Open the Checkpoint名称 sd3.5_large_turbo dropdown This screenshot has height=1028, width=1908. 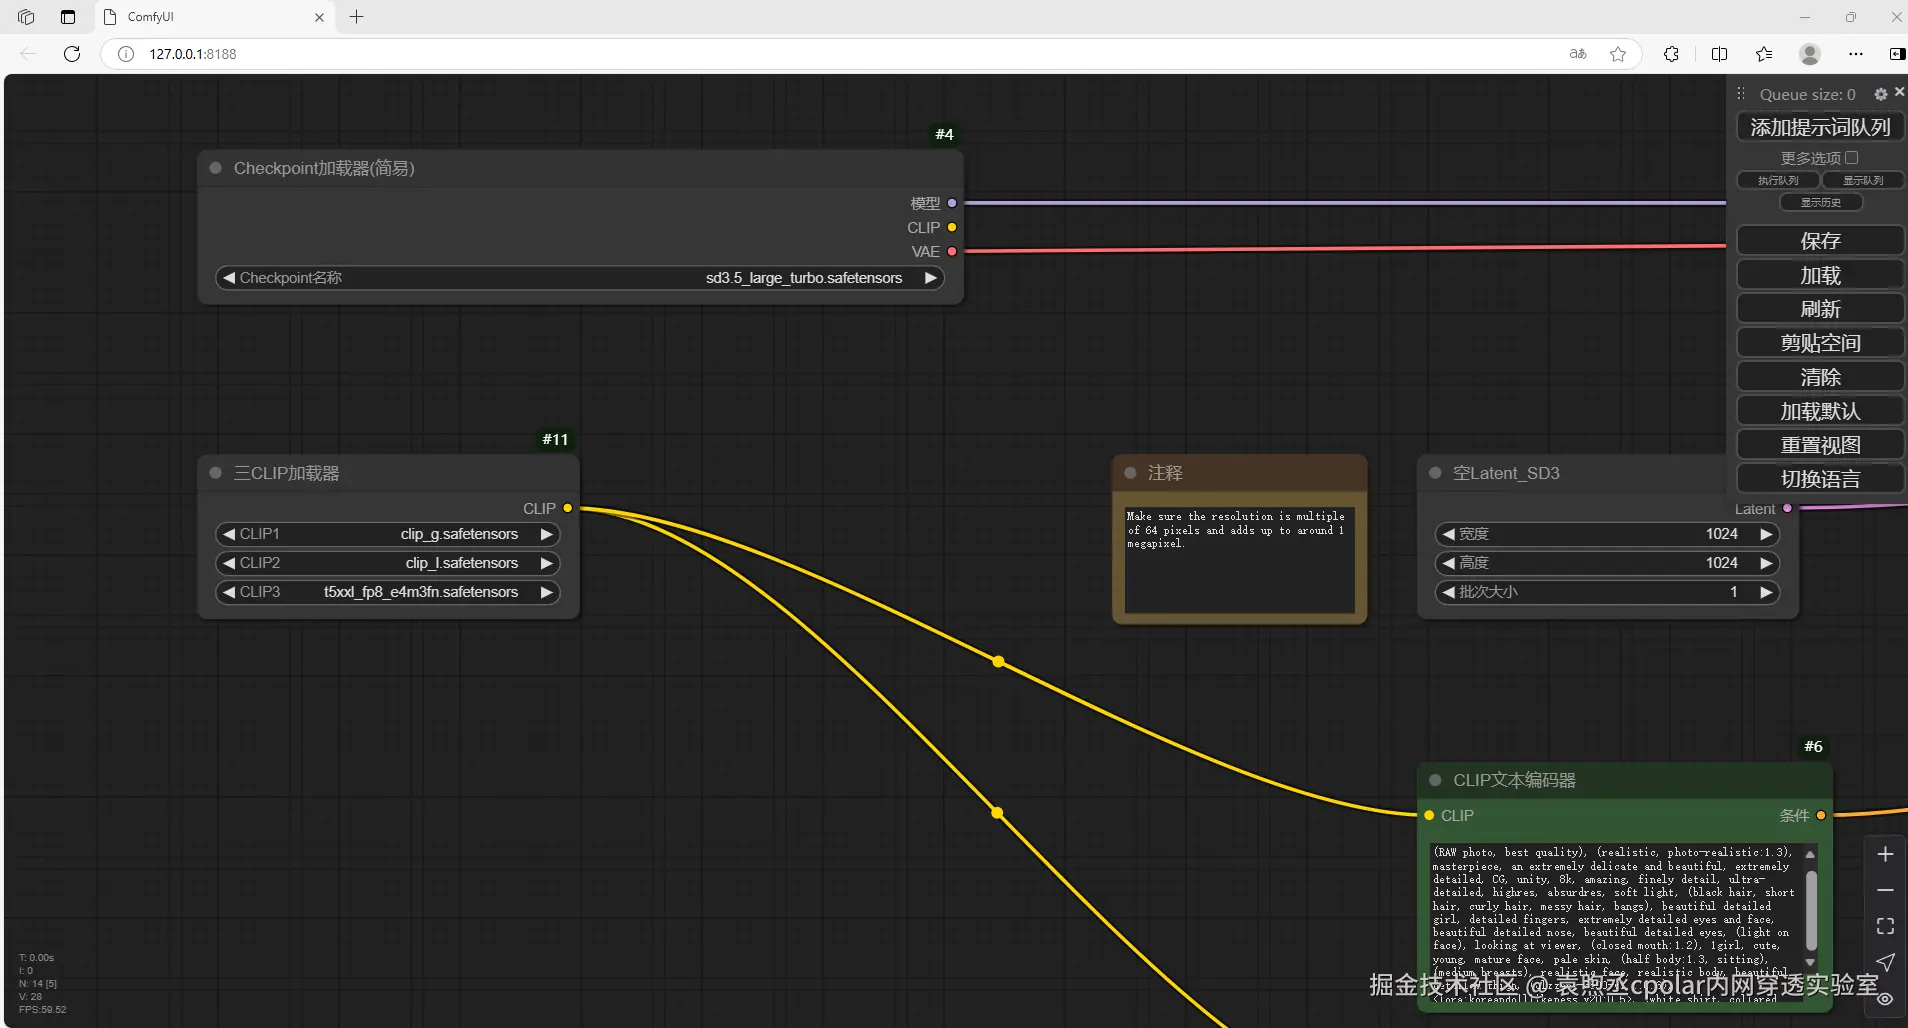click(580, 278)
